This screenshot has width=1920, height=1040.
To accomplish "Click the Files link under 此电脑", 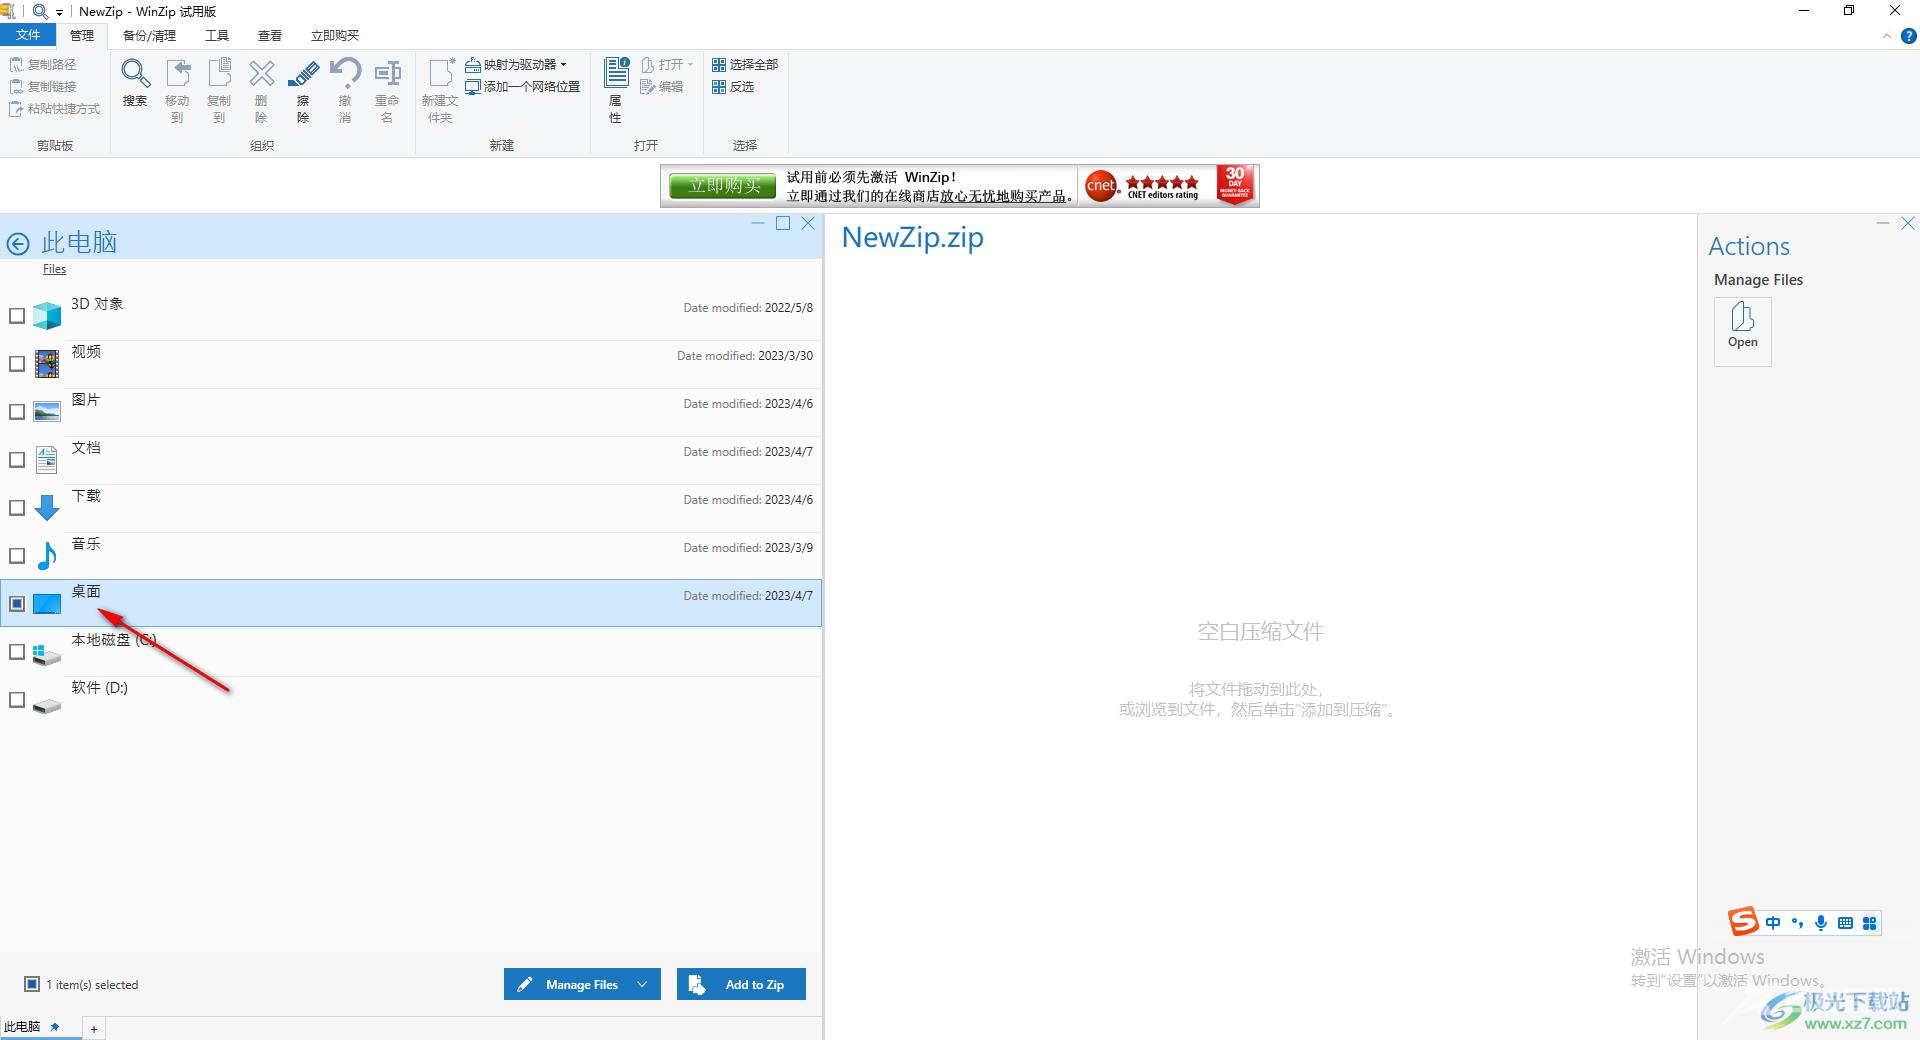I will (x=54, y=269).
